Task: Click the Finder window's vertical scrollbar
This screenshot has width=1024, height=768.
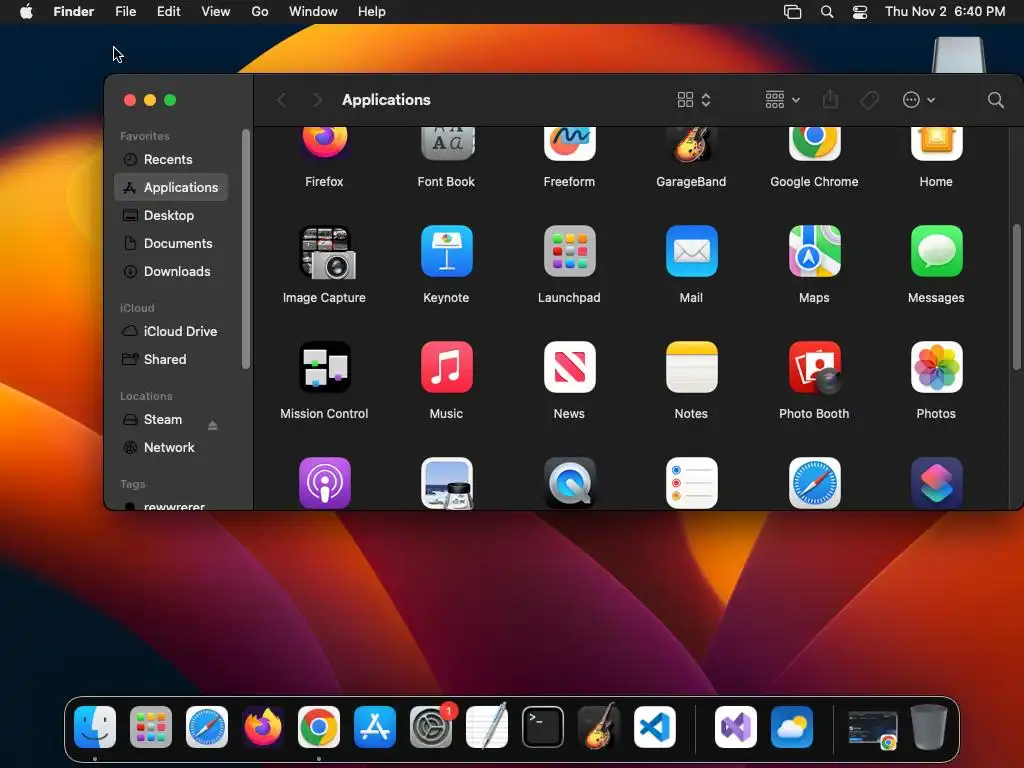Action: click(x=1016, y=298)
